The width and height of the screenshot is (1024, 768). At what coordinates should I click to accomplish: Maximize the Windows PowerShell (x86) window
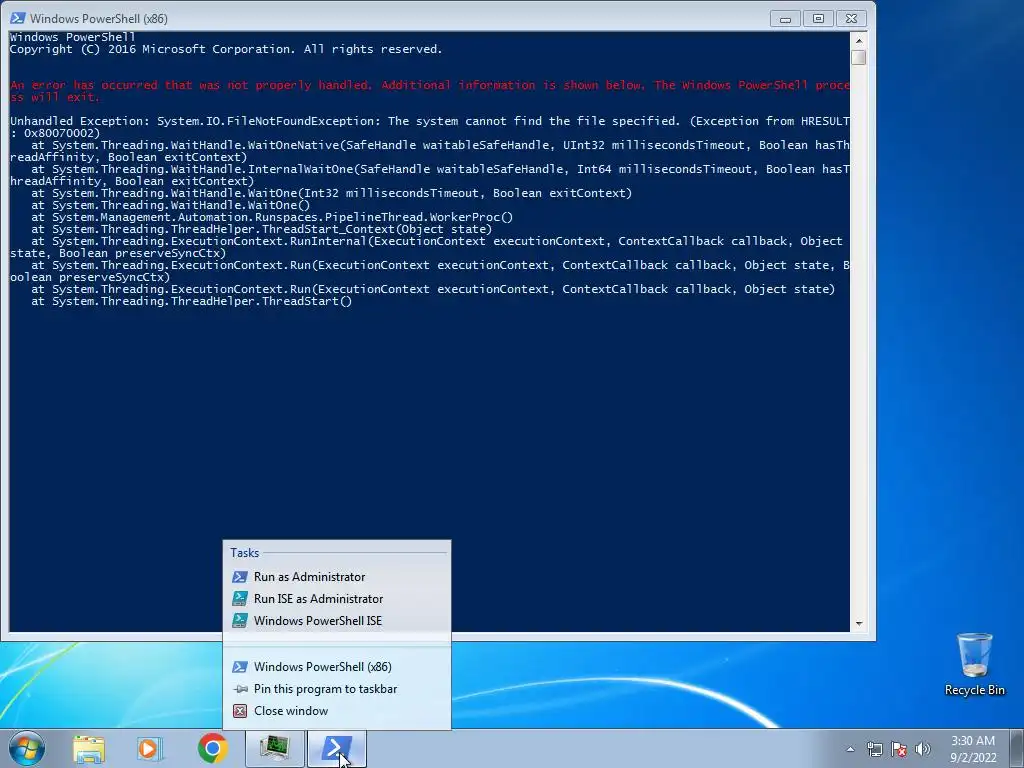click(818, 19)
